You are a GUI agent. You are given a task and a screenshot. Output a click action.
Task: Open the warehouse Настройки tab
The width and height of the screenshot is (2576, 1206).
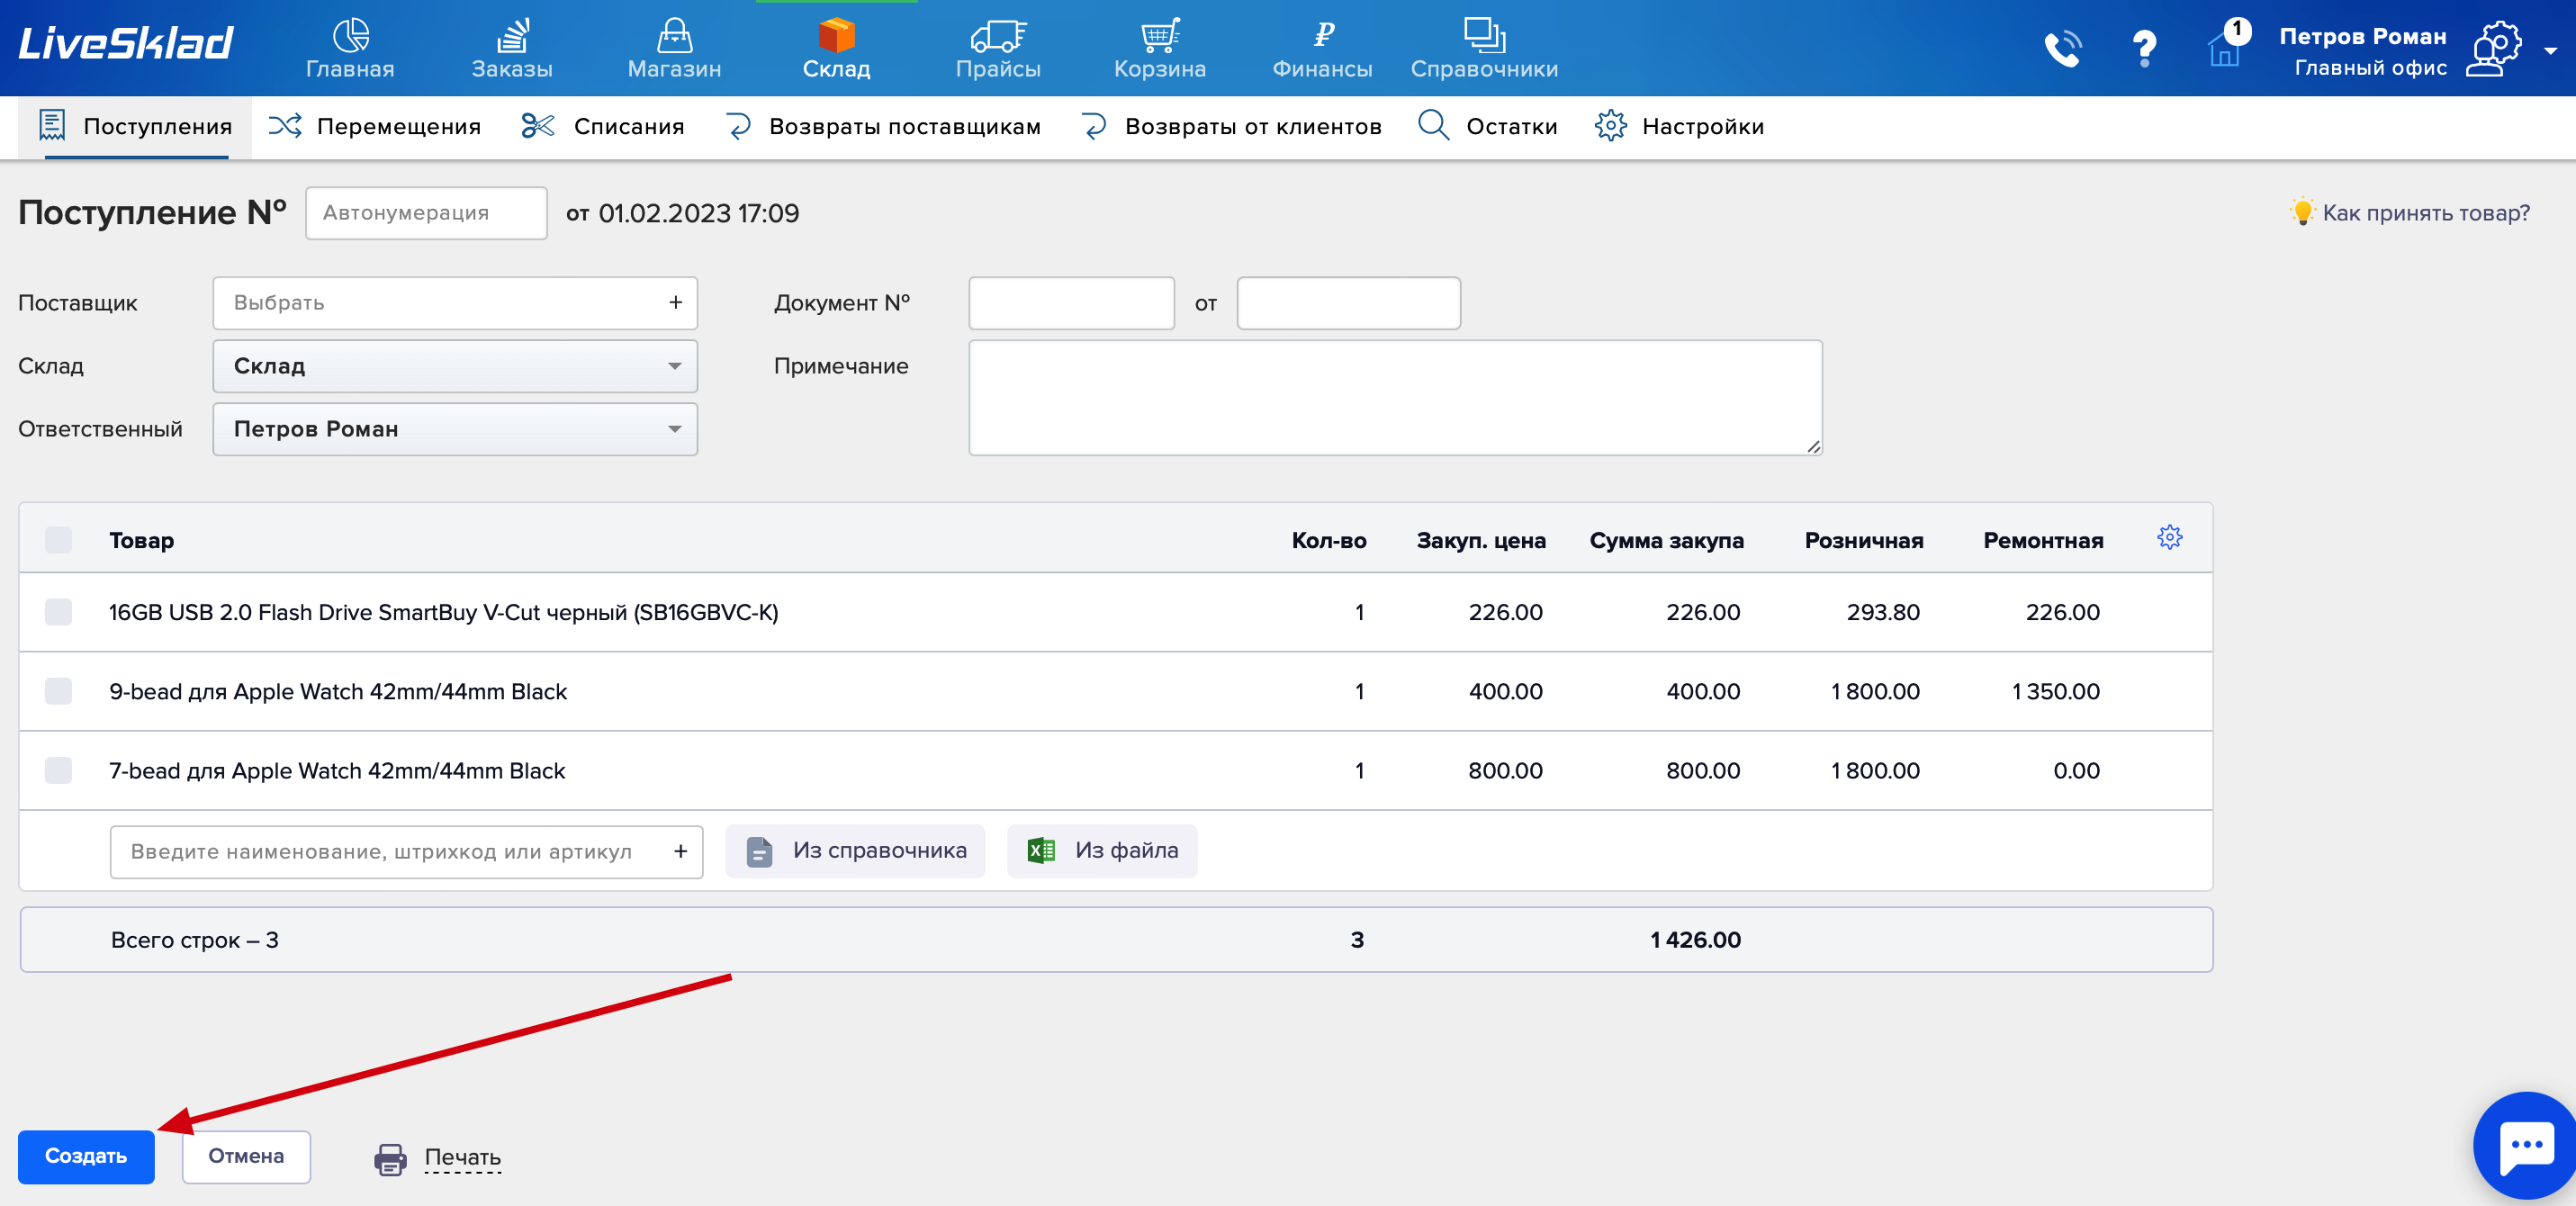tap(1680, 126)
